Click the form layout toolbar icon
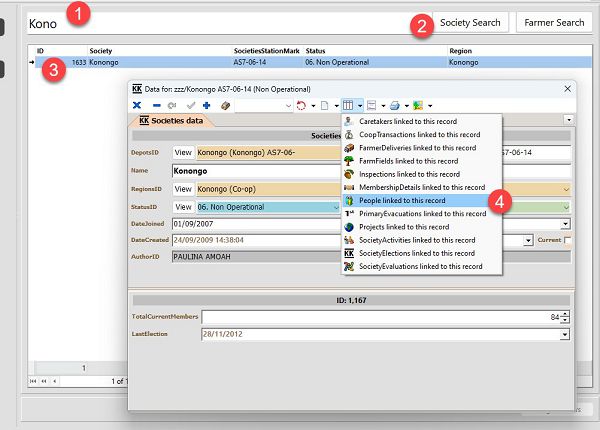The height and width of the screenshot is (430, 600). 371,106
